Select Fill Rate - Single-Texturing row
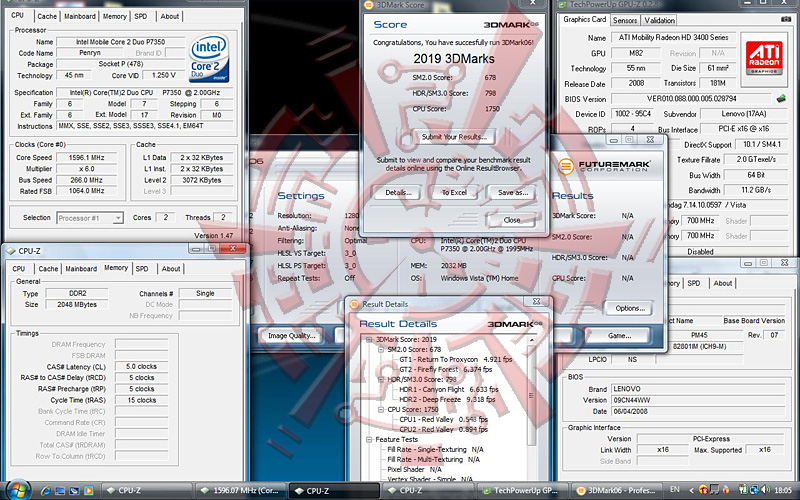Screen dimensions: 800x500 pos(435,450)
